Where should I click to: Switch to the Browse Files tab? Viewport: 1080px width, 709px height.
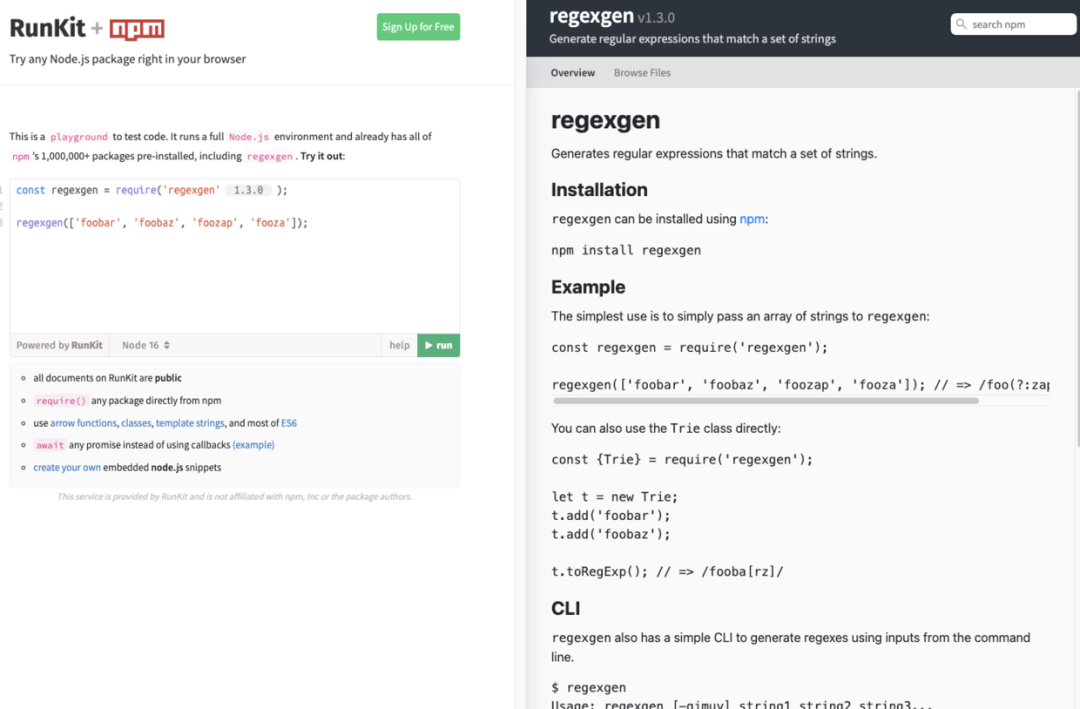(x=642, y=72)
